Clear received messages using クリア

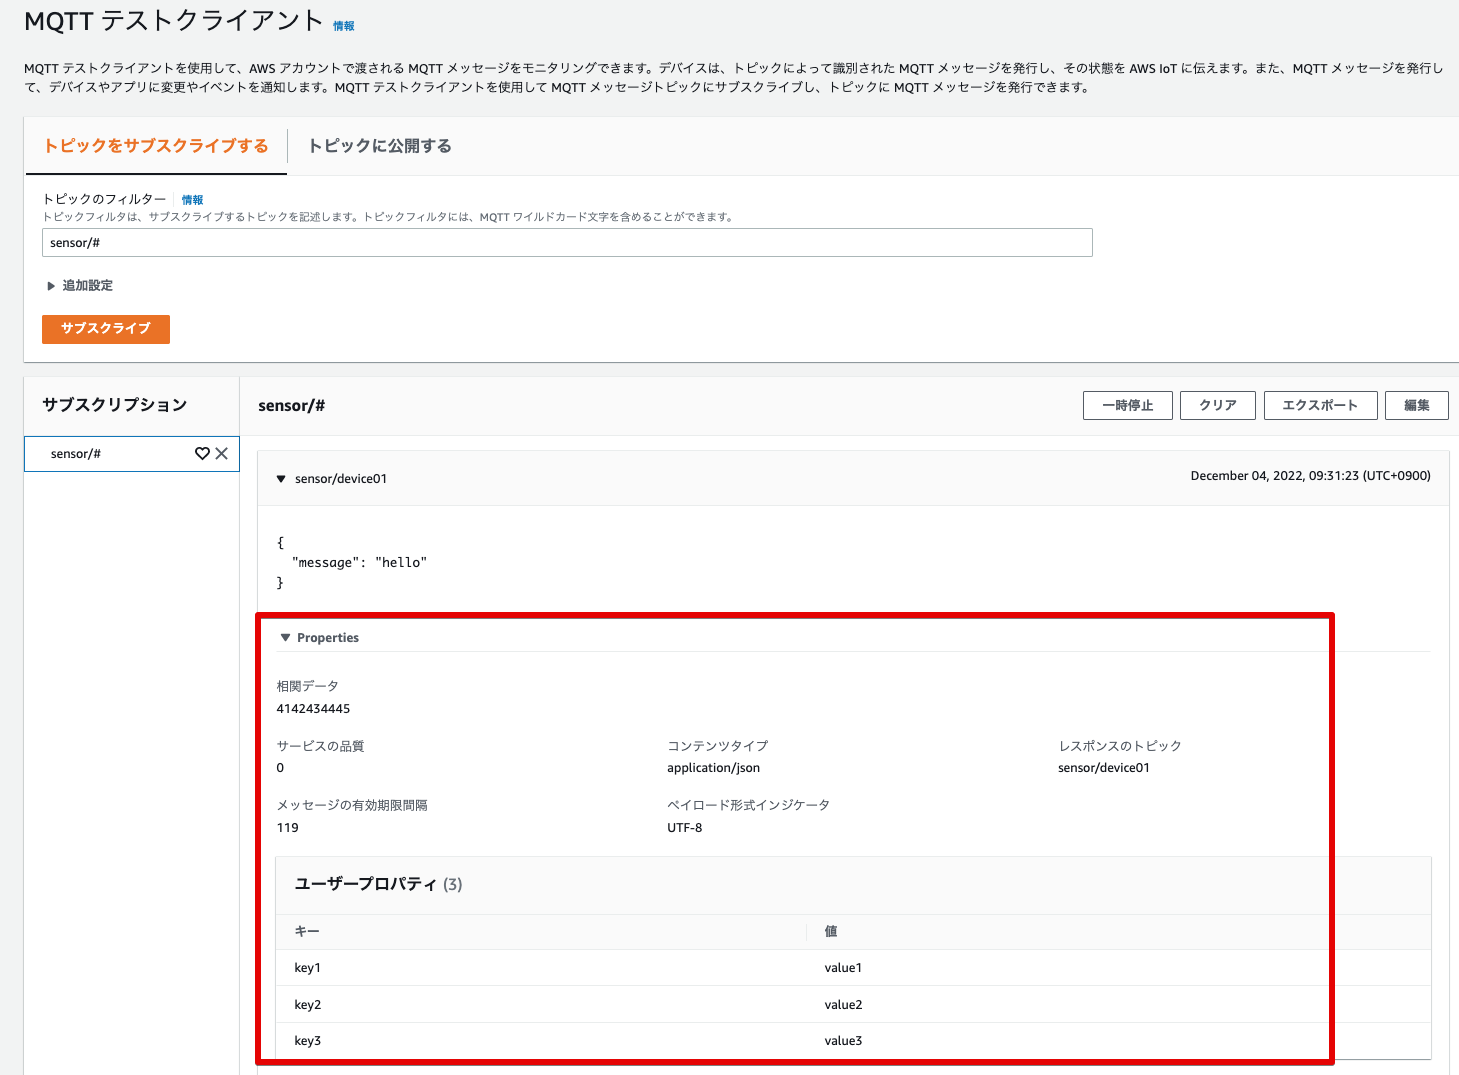[x=1217, y=405]
